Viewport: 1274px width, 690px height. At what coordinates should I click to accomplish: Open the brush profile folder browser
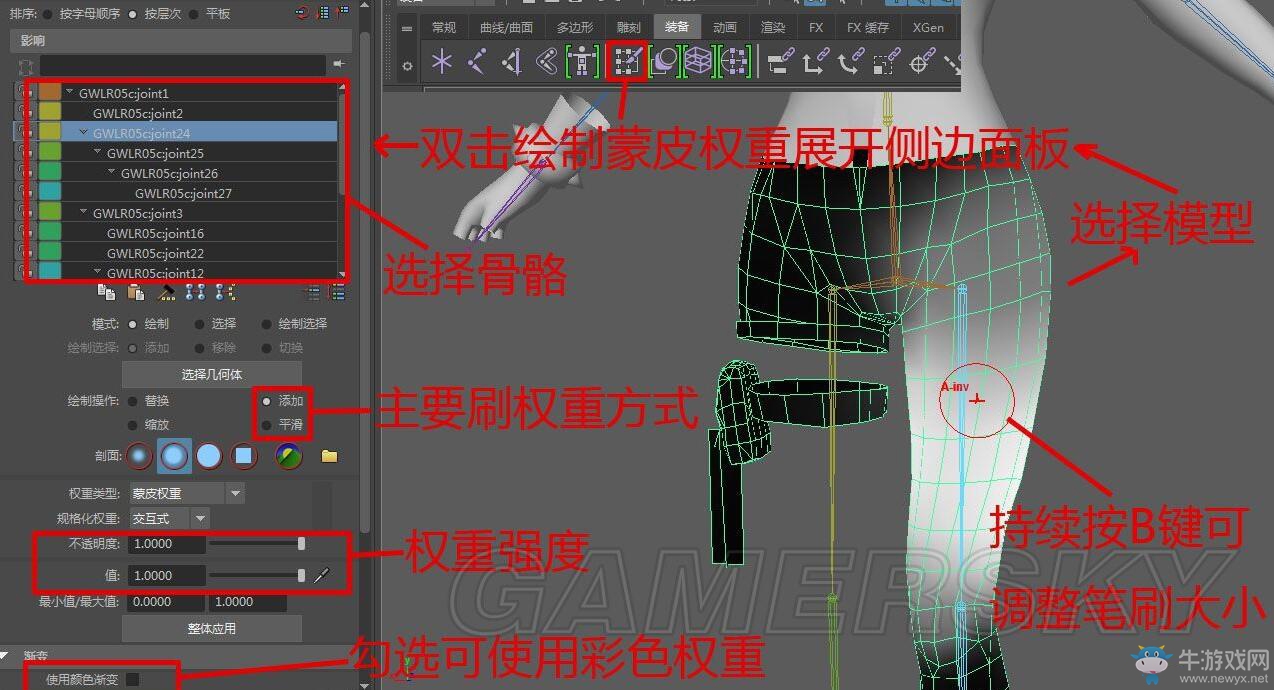coord(329,456)
